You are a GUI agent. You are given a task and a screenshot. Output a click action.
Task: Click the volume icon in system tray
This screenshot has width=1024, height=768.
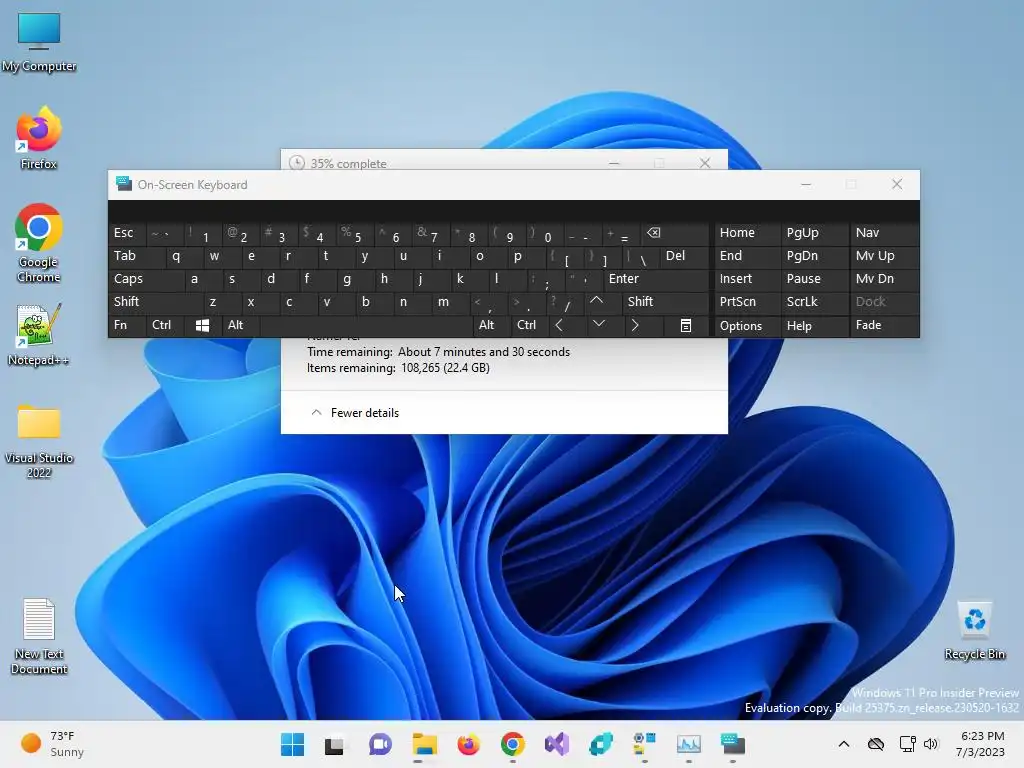click(931, 744)
